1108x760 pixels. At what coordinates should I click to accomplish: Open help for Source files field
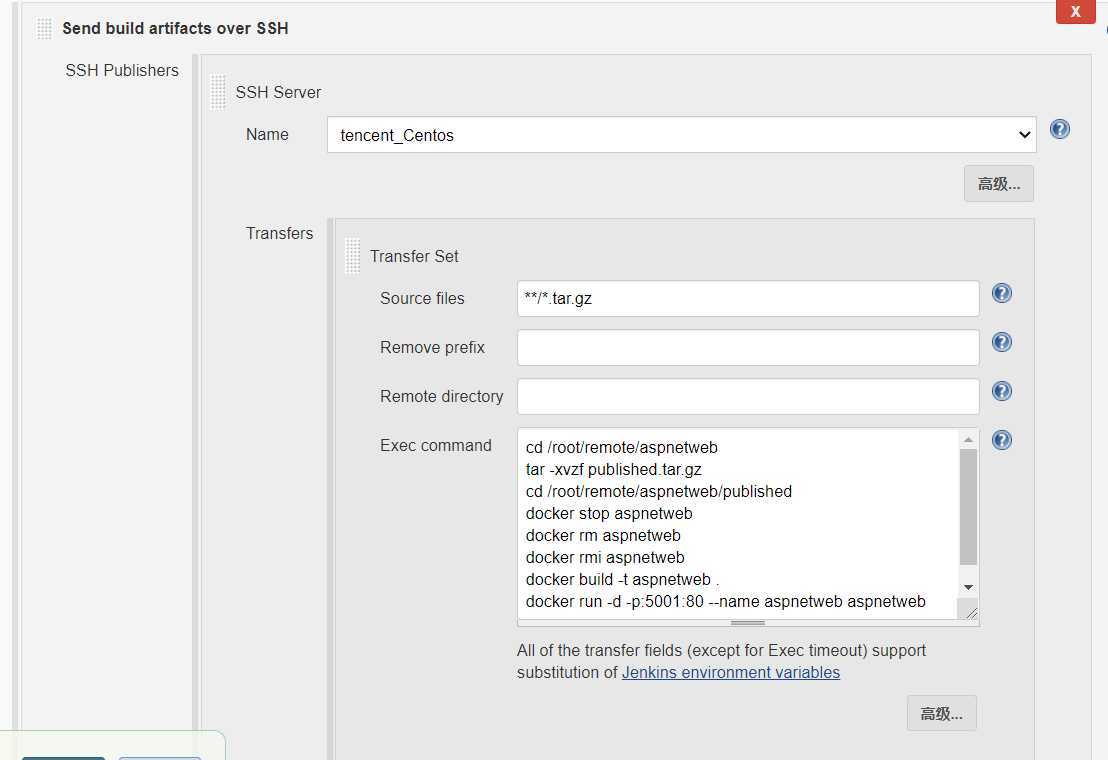pyautogui.click(x=1001, y=293)
